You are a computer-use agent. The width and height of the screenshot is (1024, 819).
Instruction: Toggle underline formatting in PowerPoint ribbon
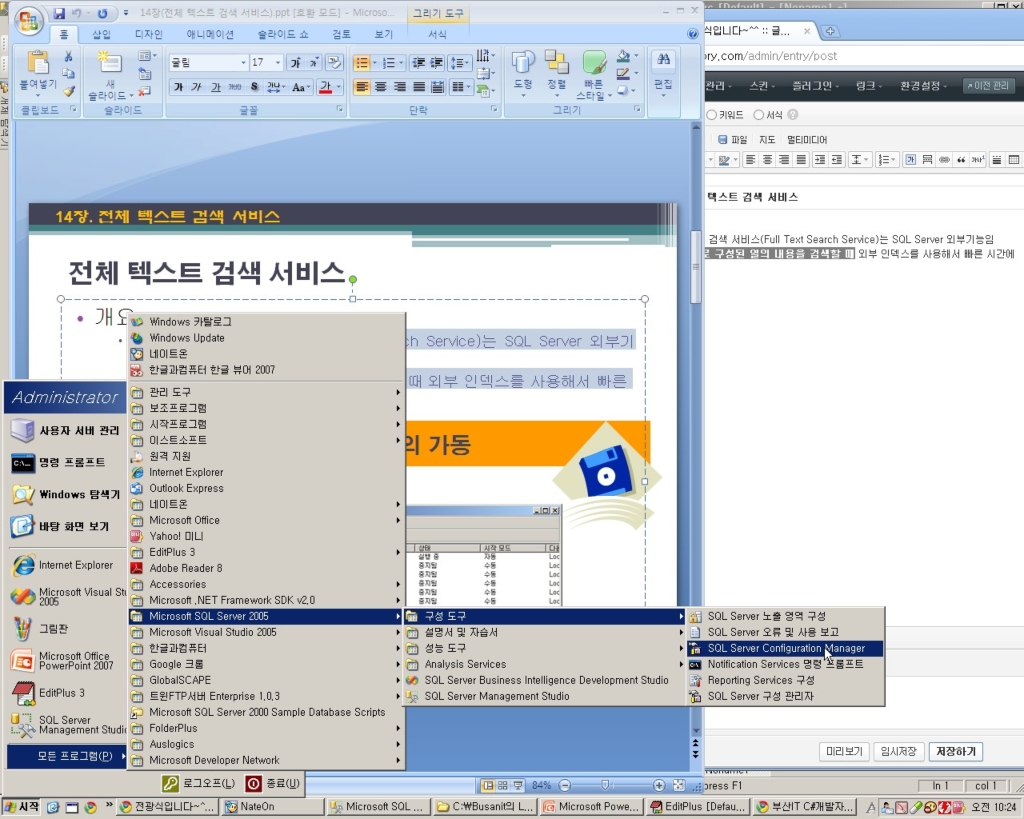(216, 87)
